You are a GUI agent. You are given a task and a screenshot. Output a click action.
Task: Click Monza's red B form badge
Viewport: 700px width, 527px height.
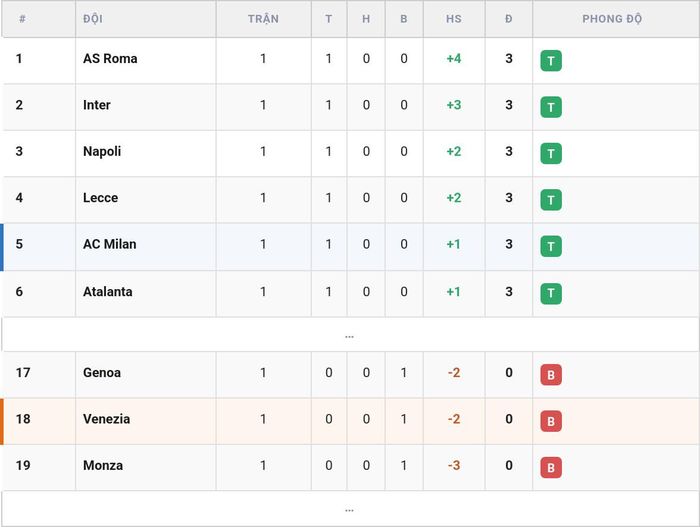point(551,468)
